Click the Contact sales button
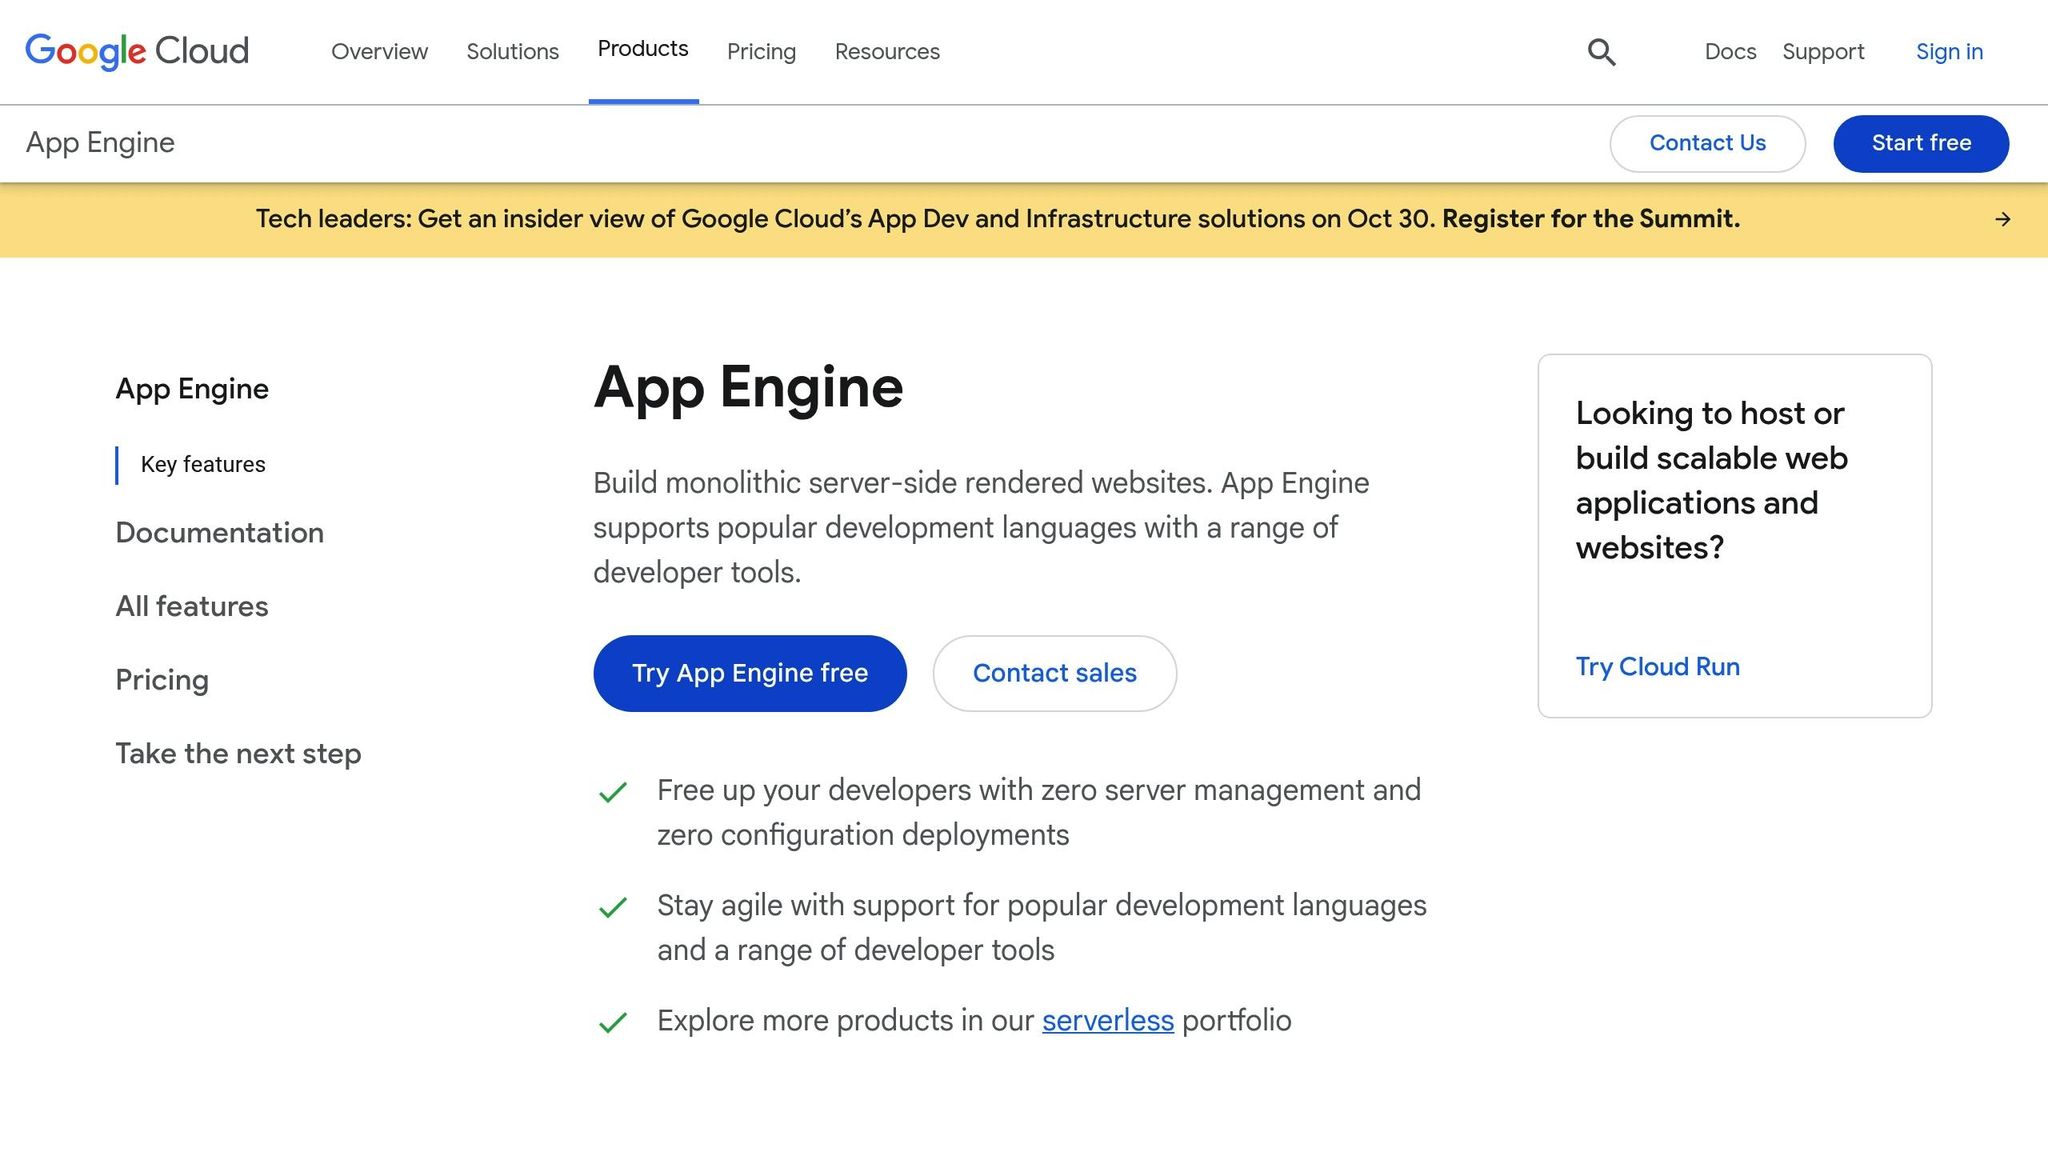The image size is (2048, 1152). tap(1055, 673)
